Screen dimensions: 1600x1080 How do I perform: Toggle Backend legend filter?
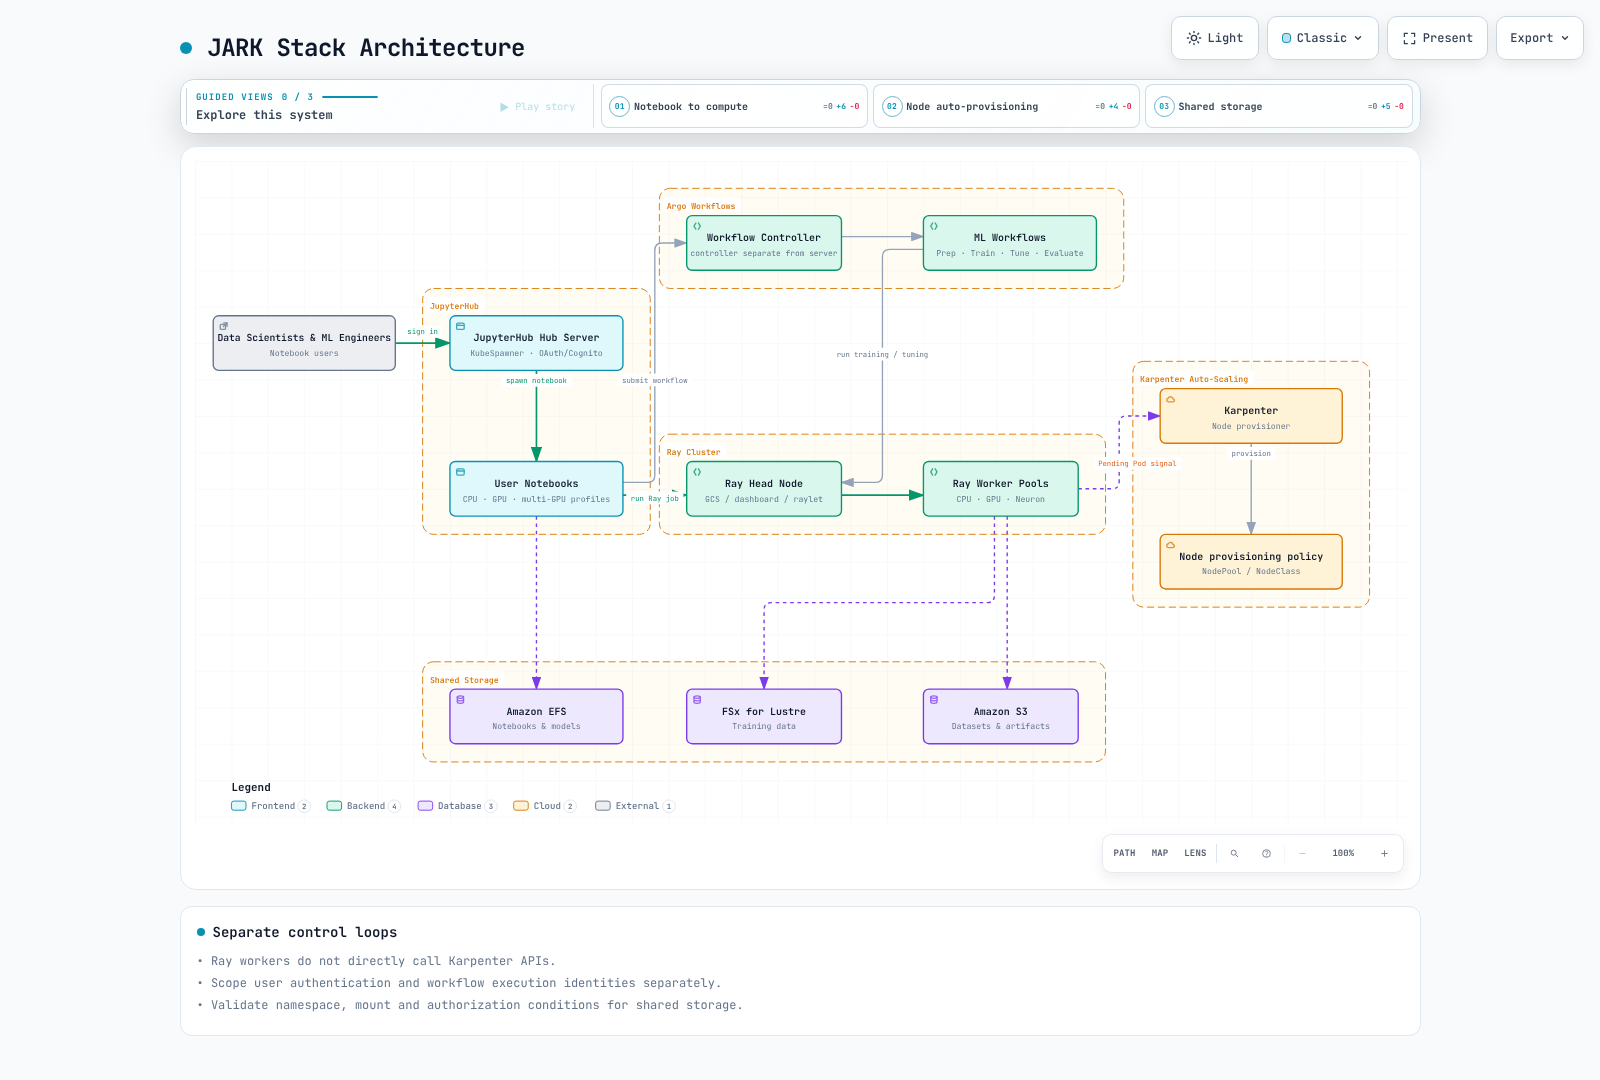[363, 806]
